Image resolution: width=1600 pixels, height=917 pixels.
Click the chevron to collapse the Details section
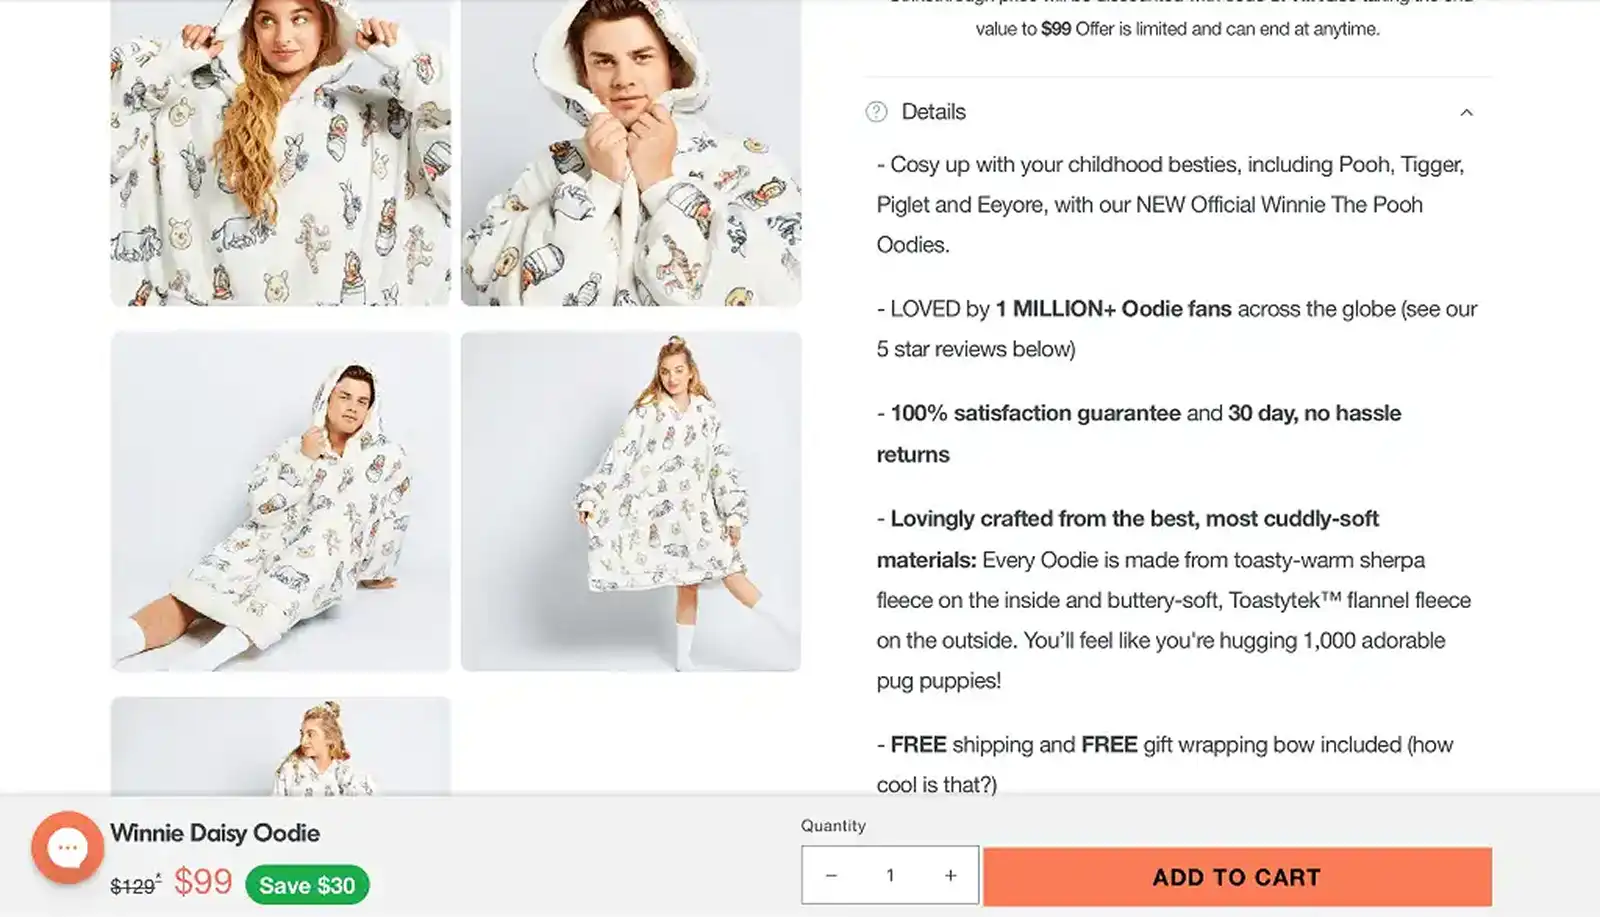point(1466,112)
